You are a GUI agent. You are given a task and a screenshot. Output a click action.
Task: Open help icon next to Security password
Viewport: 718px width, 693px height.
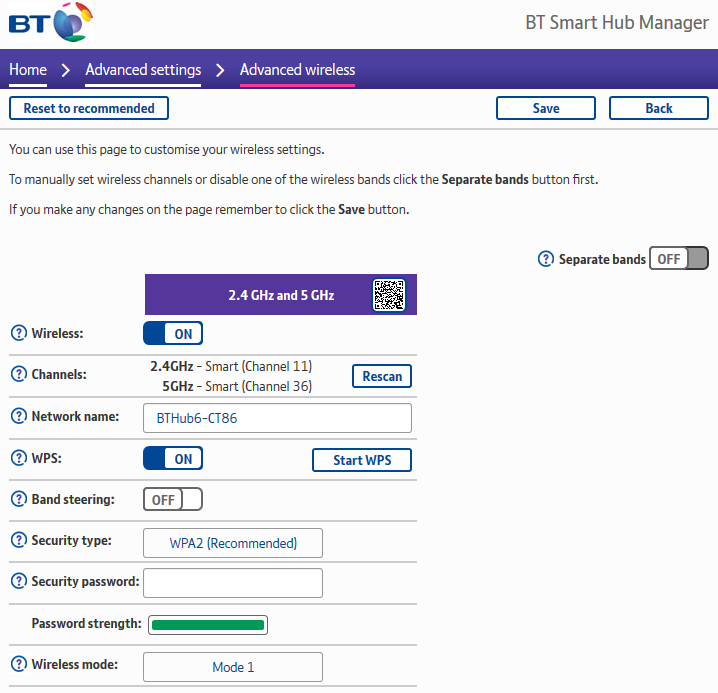click(19, 581)
